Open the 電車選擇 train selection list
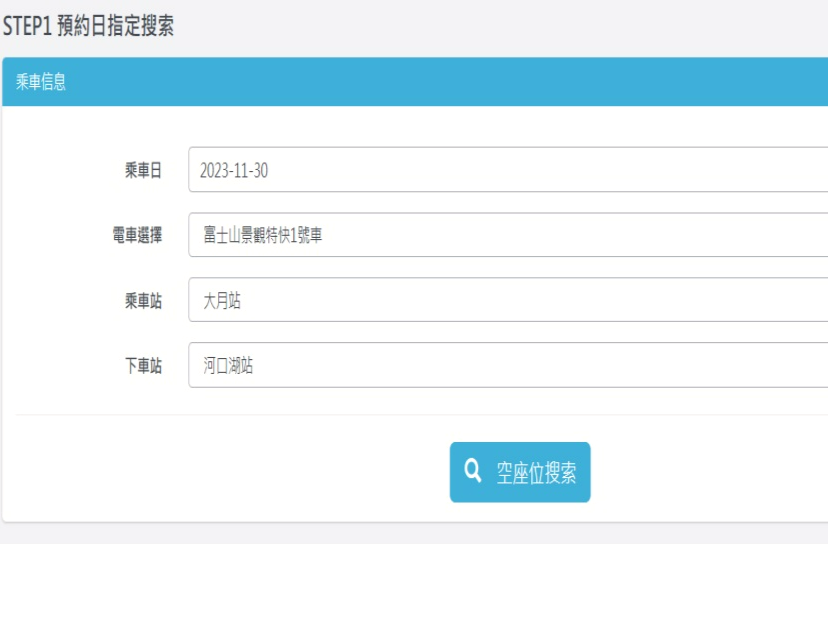This screenshot has width=828, height=621. tap(400, 232)
